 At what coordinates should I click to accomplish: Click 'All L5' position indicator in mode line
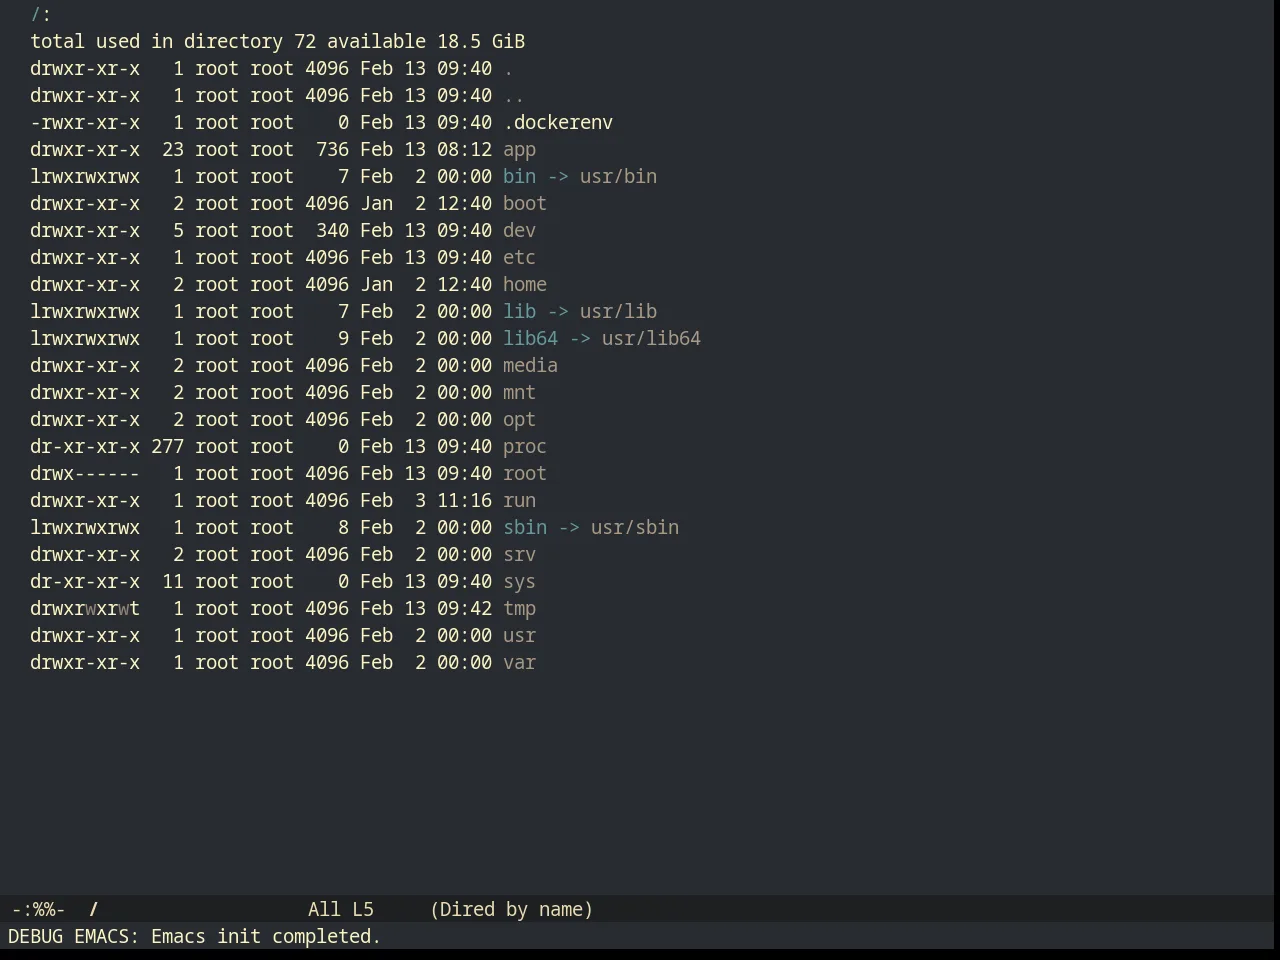click(341, 910)
